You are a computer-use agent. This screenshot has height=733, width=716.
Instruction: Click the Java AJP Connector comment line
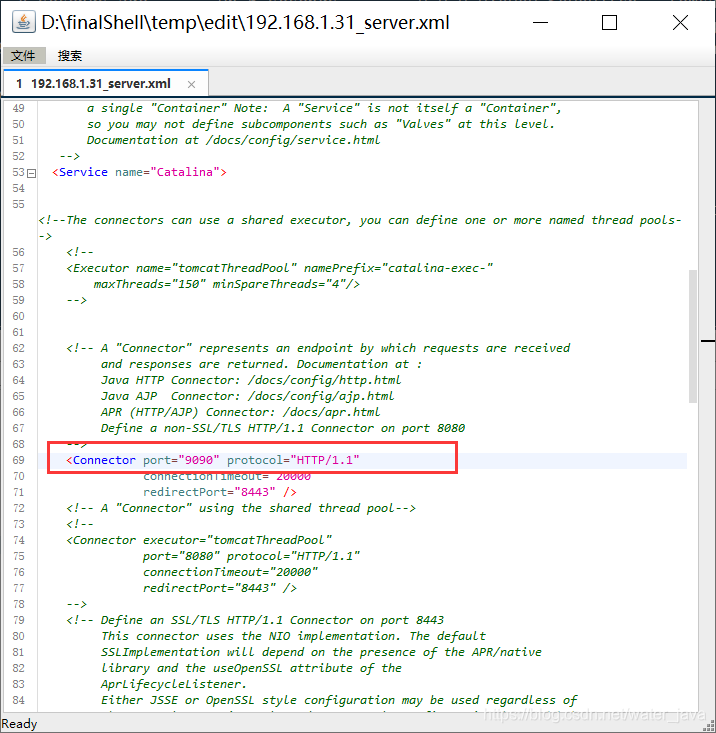tap(247, 396)
